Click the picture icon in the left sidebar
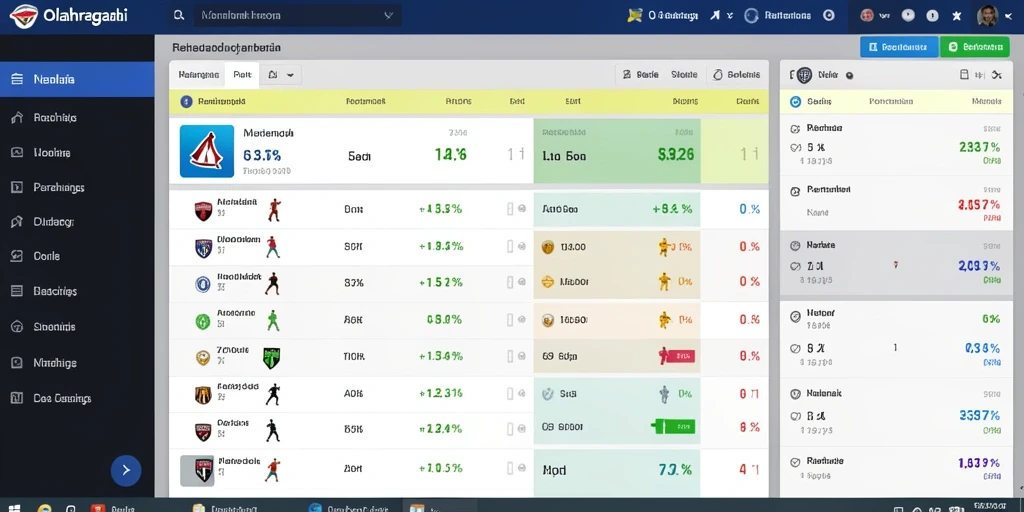Screen dimensions: 1024x512 coord(18,152)
